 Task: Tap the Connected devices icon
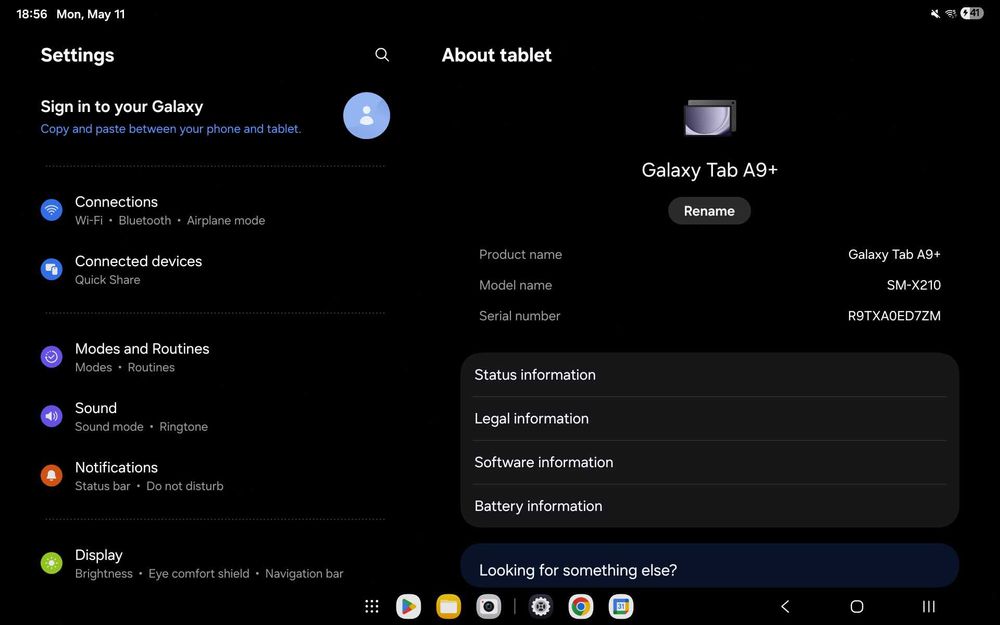tap(52, 269)
